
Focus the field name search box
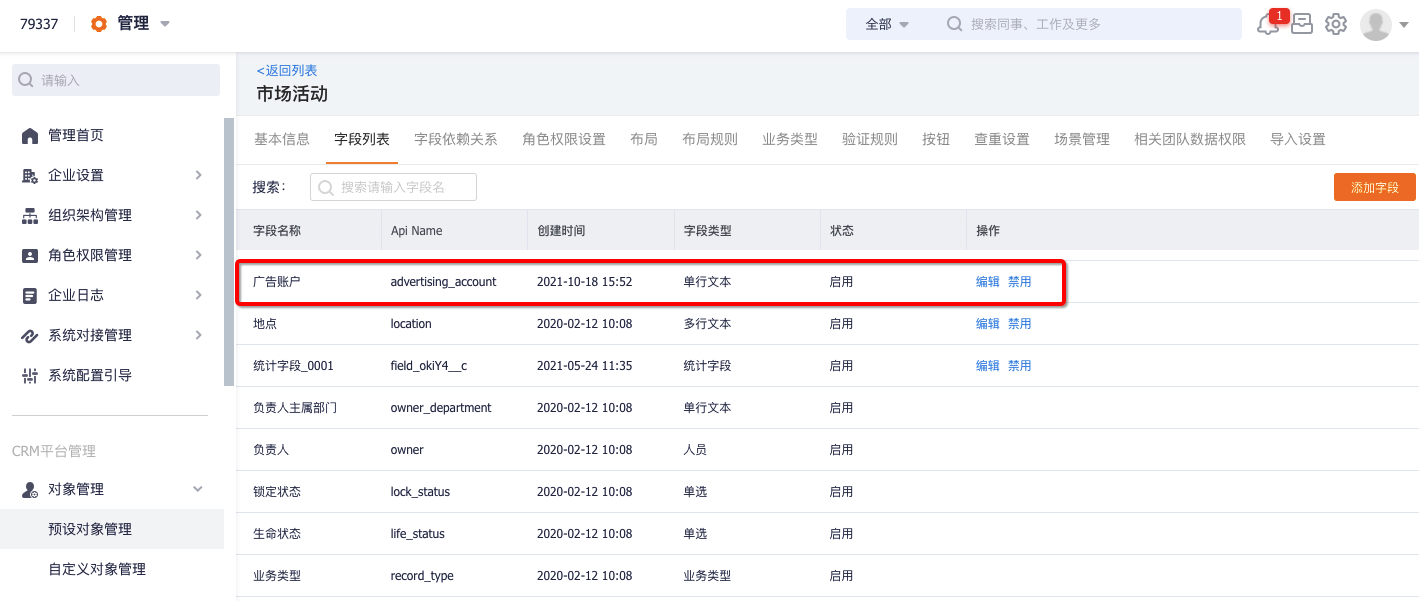393,187
